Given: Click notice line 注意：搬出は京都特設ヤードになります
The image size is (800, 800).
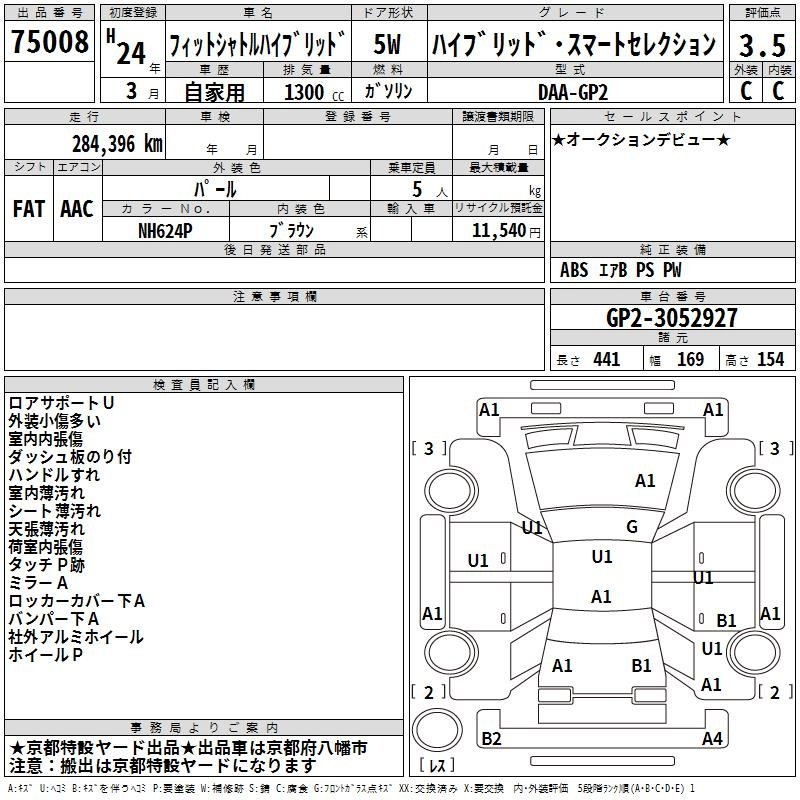Looking at the screenshot, I should (x=163, y=766).
